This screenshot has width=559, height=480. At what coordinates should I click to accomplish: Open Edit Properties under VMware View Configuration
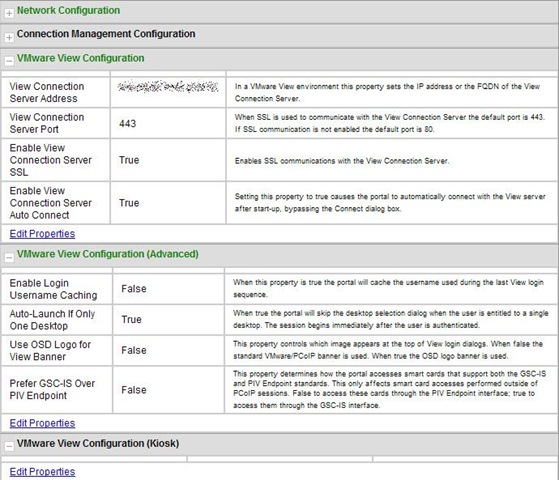pos(42,234)
